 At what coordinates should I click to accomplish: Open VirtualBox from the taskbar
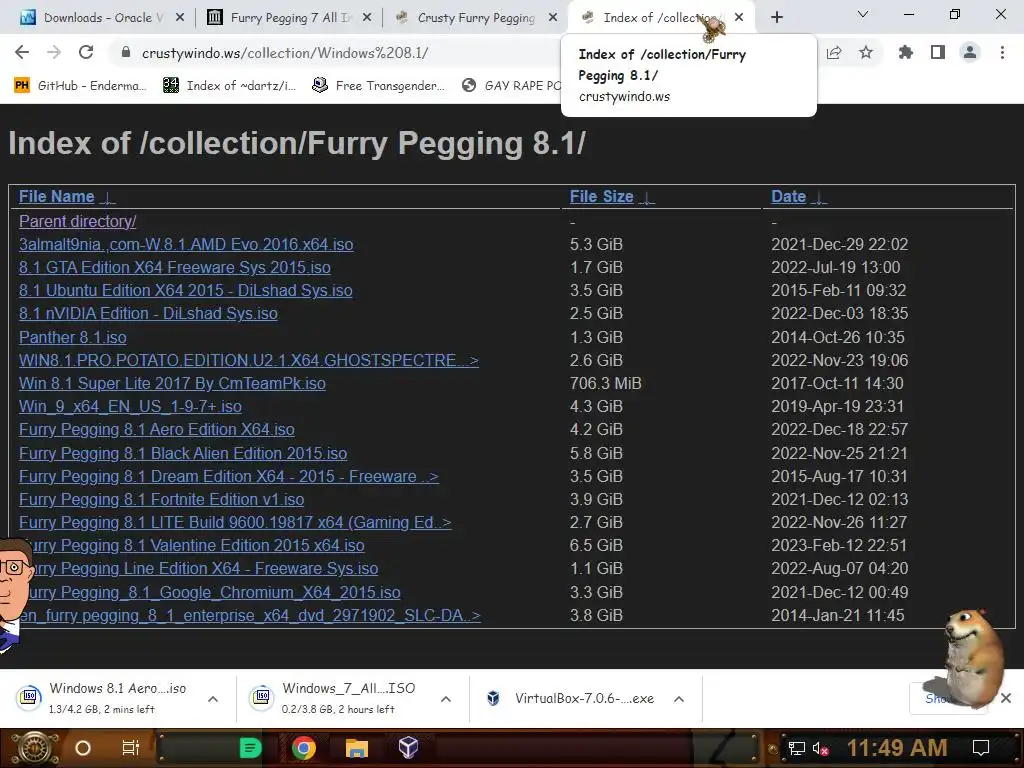[x=409, y=748]
